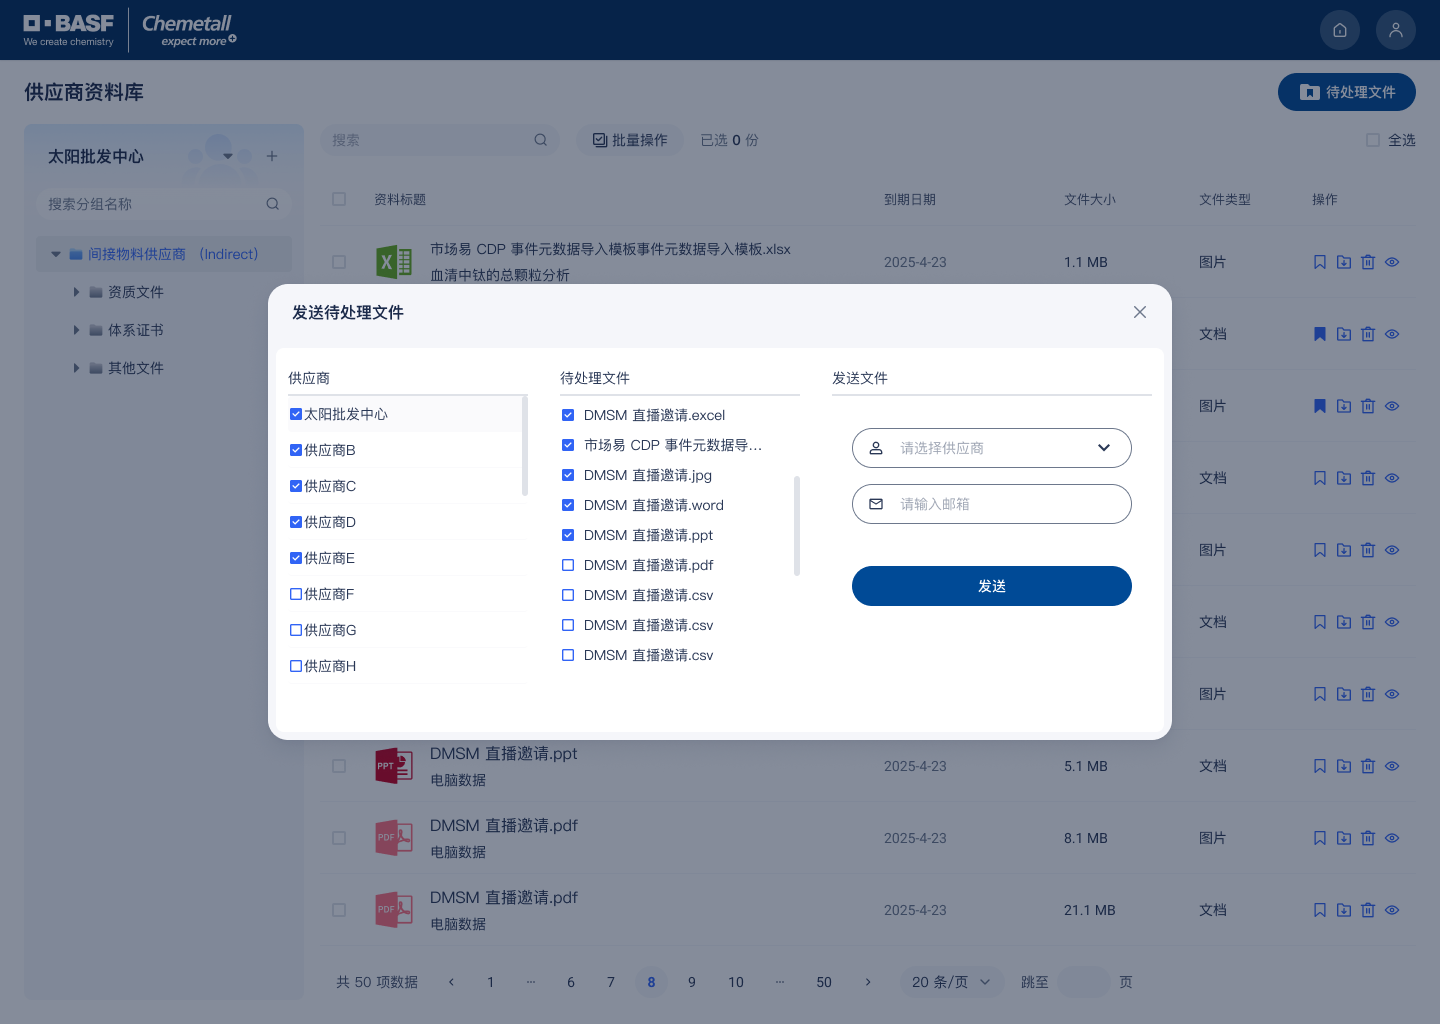Open 待处理文件 button
The height and width of the screenshot is (1024, 1440).
[1347, 92]
